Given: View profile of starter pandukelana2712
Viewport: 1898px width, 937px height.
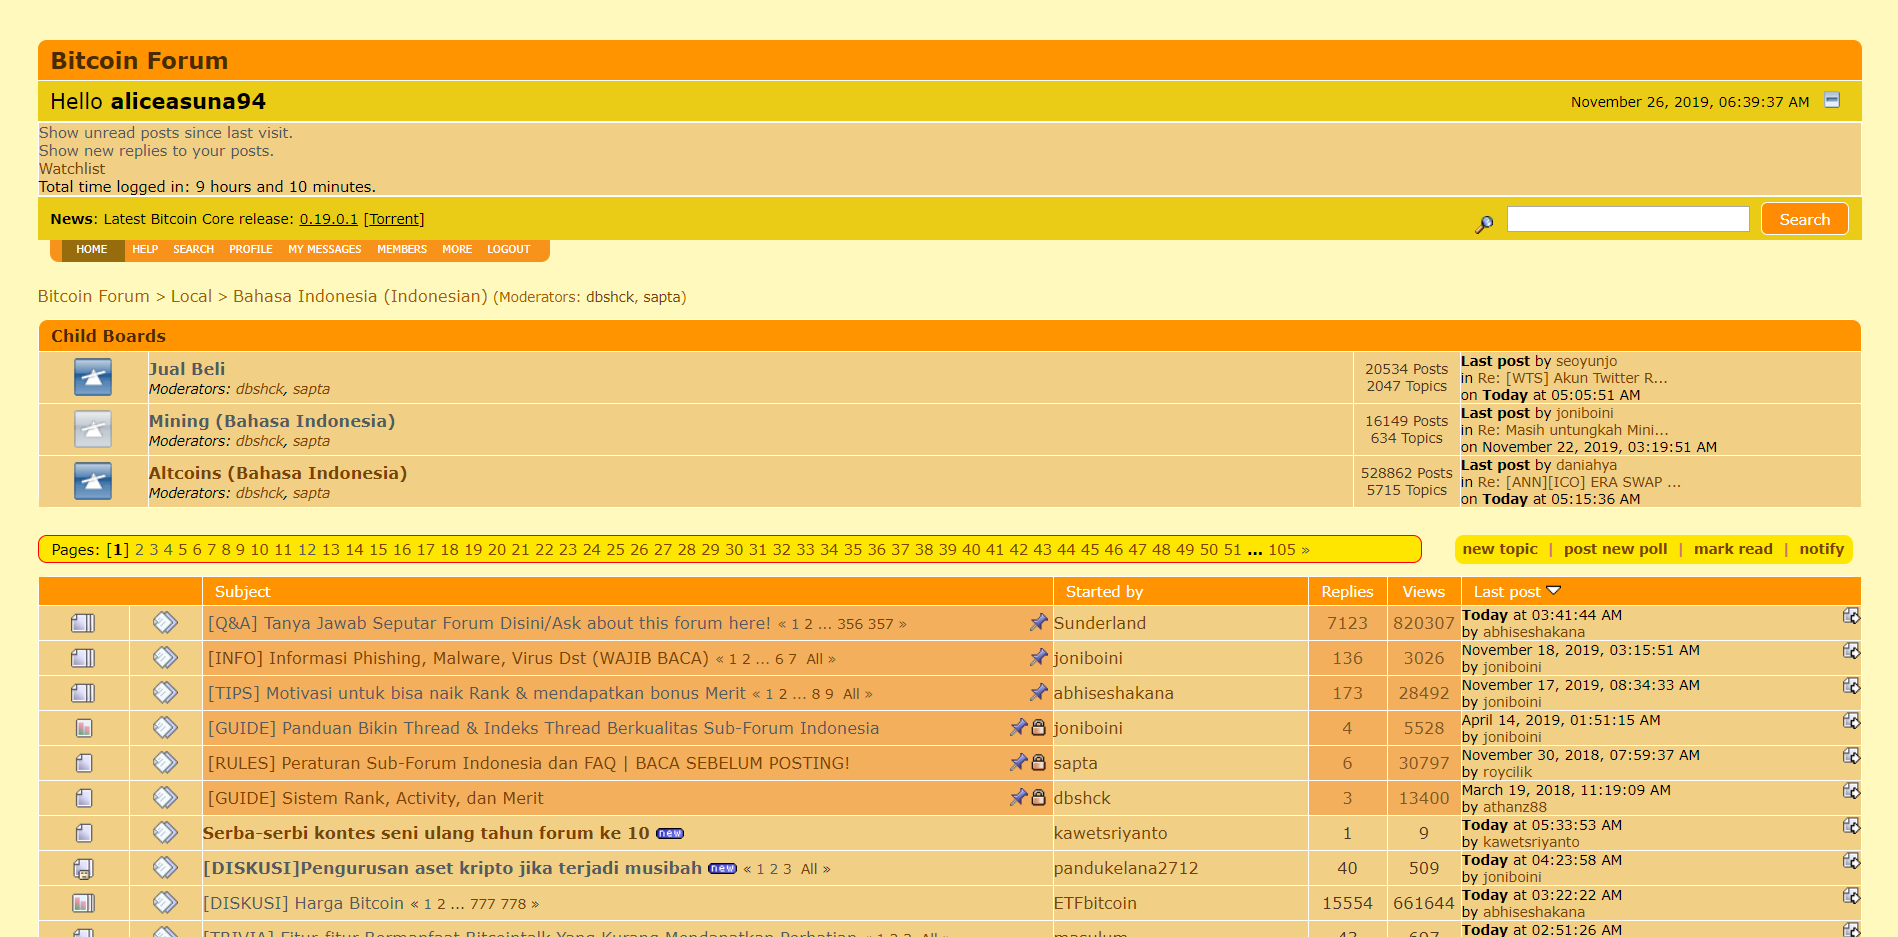Looking at the screenshot, I should pos(1126,868).
